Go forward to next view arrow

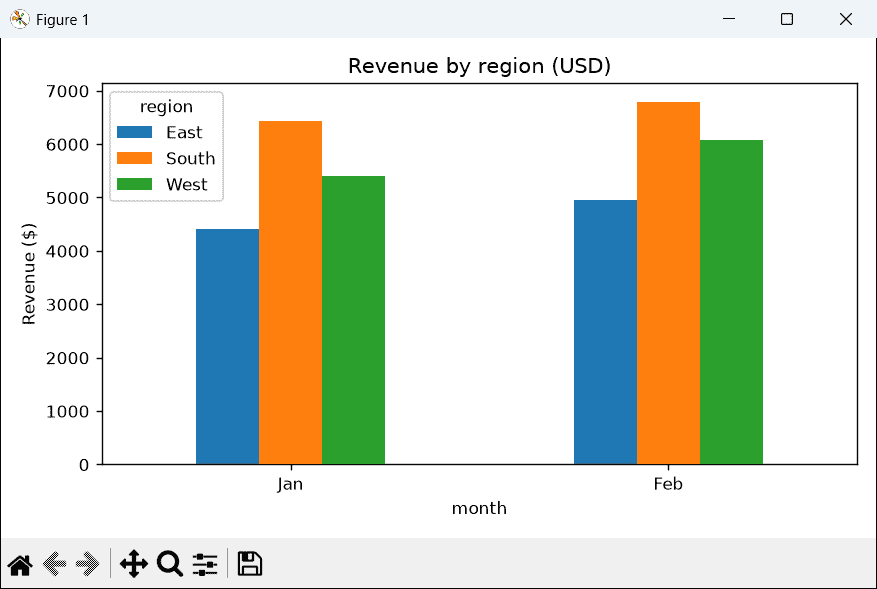(88, 564)
